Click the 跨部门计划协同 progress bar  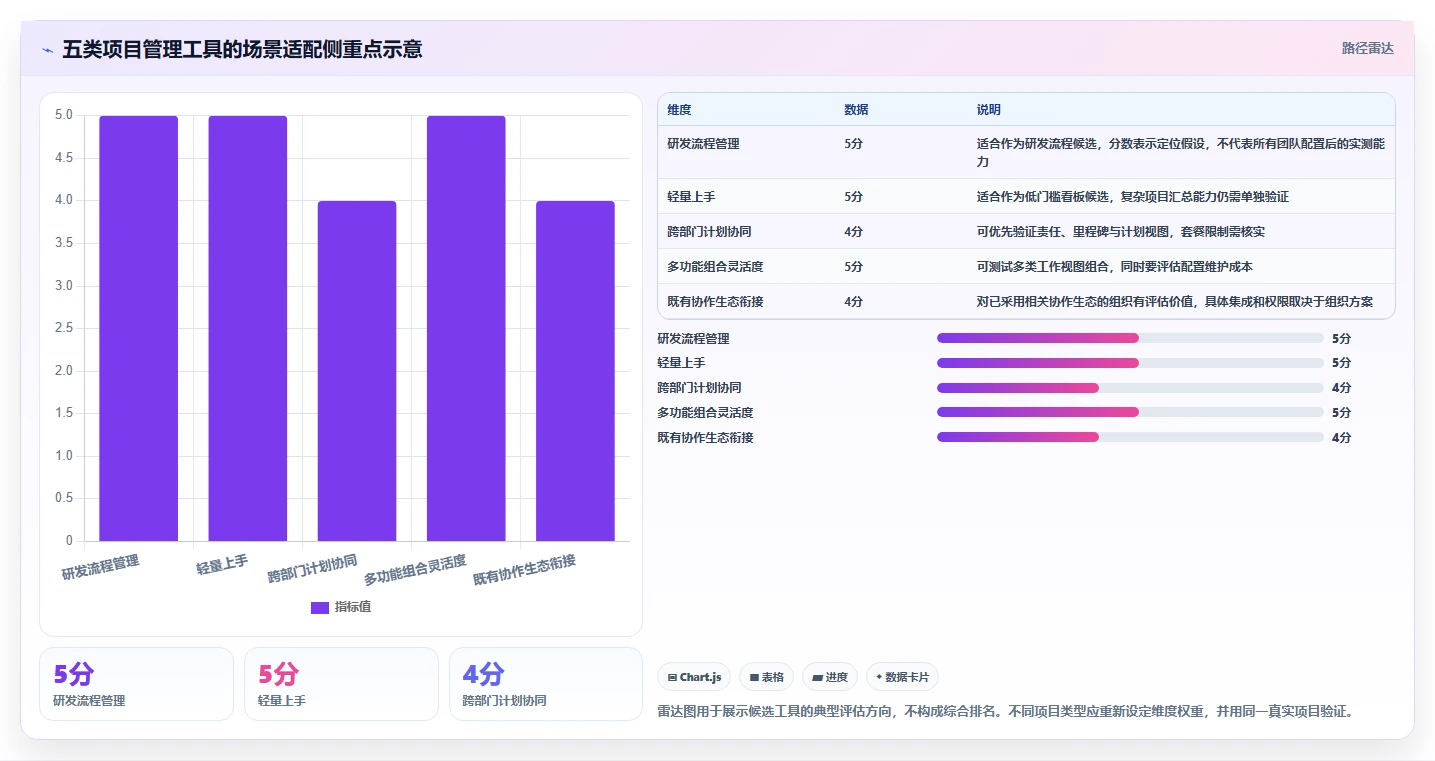(x=1130, y=387)
